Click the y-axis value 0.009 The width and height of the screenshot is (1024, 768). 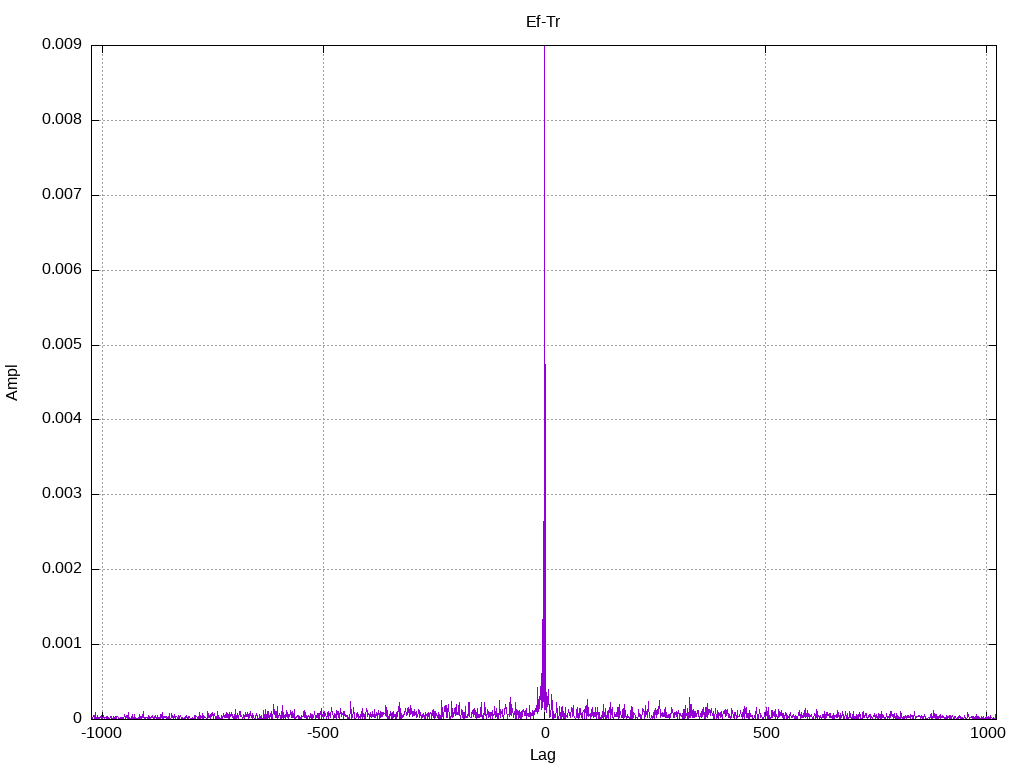tap(62, 44)
